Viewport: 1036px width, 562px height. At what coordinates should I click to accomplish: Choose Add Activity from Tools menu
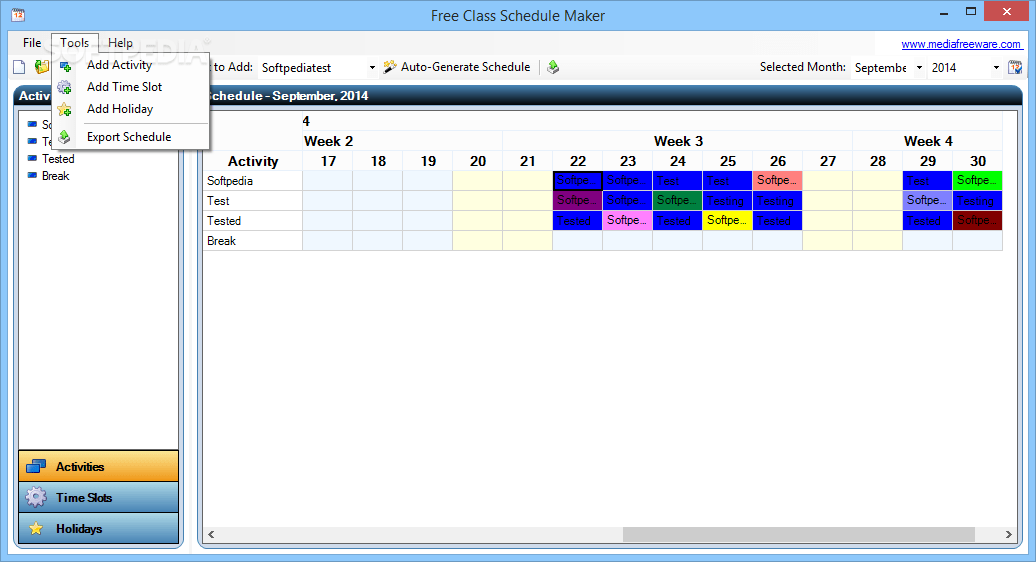[x=131, y=65]
